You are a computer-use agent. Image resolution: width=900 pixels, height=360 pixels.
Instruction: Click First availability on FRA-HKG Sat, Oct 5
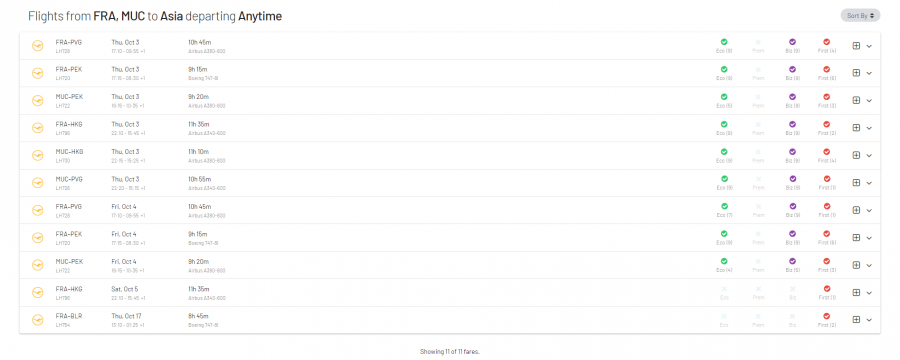(x=827, y=292)
